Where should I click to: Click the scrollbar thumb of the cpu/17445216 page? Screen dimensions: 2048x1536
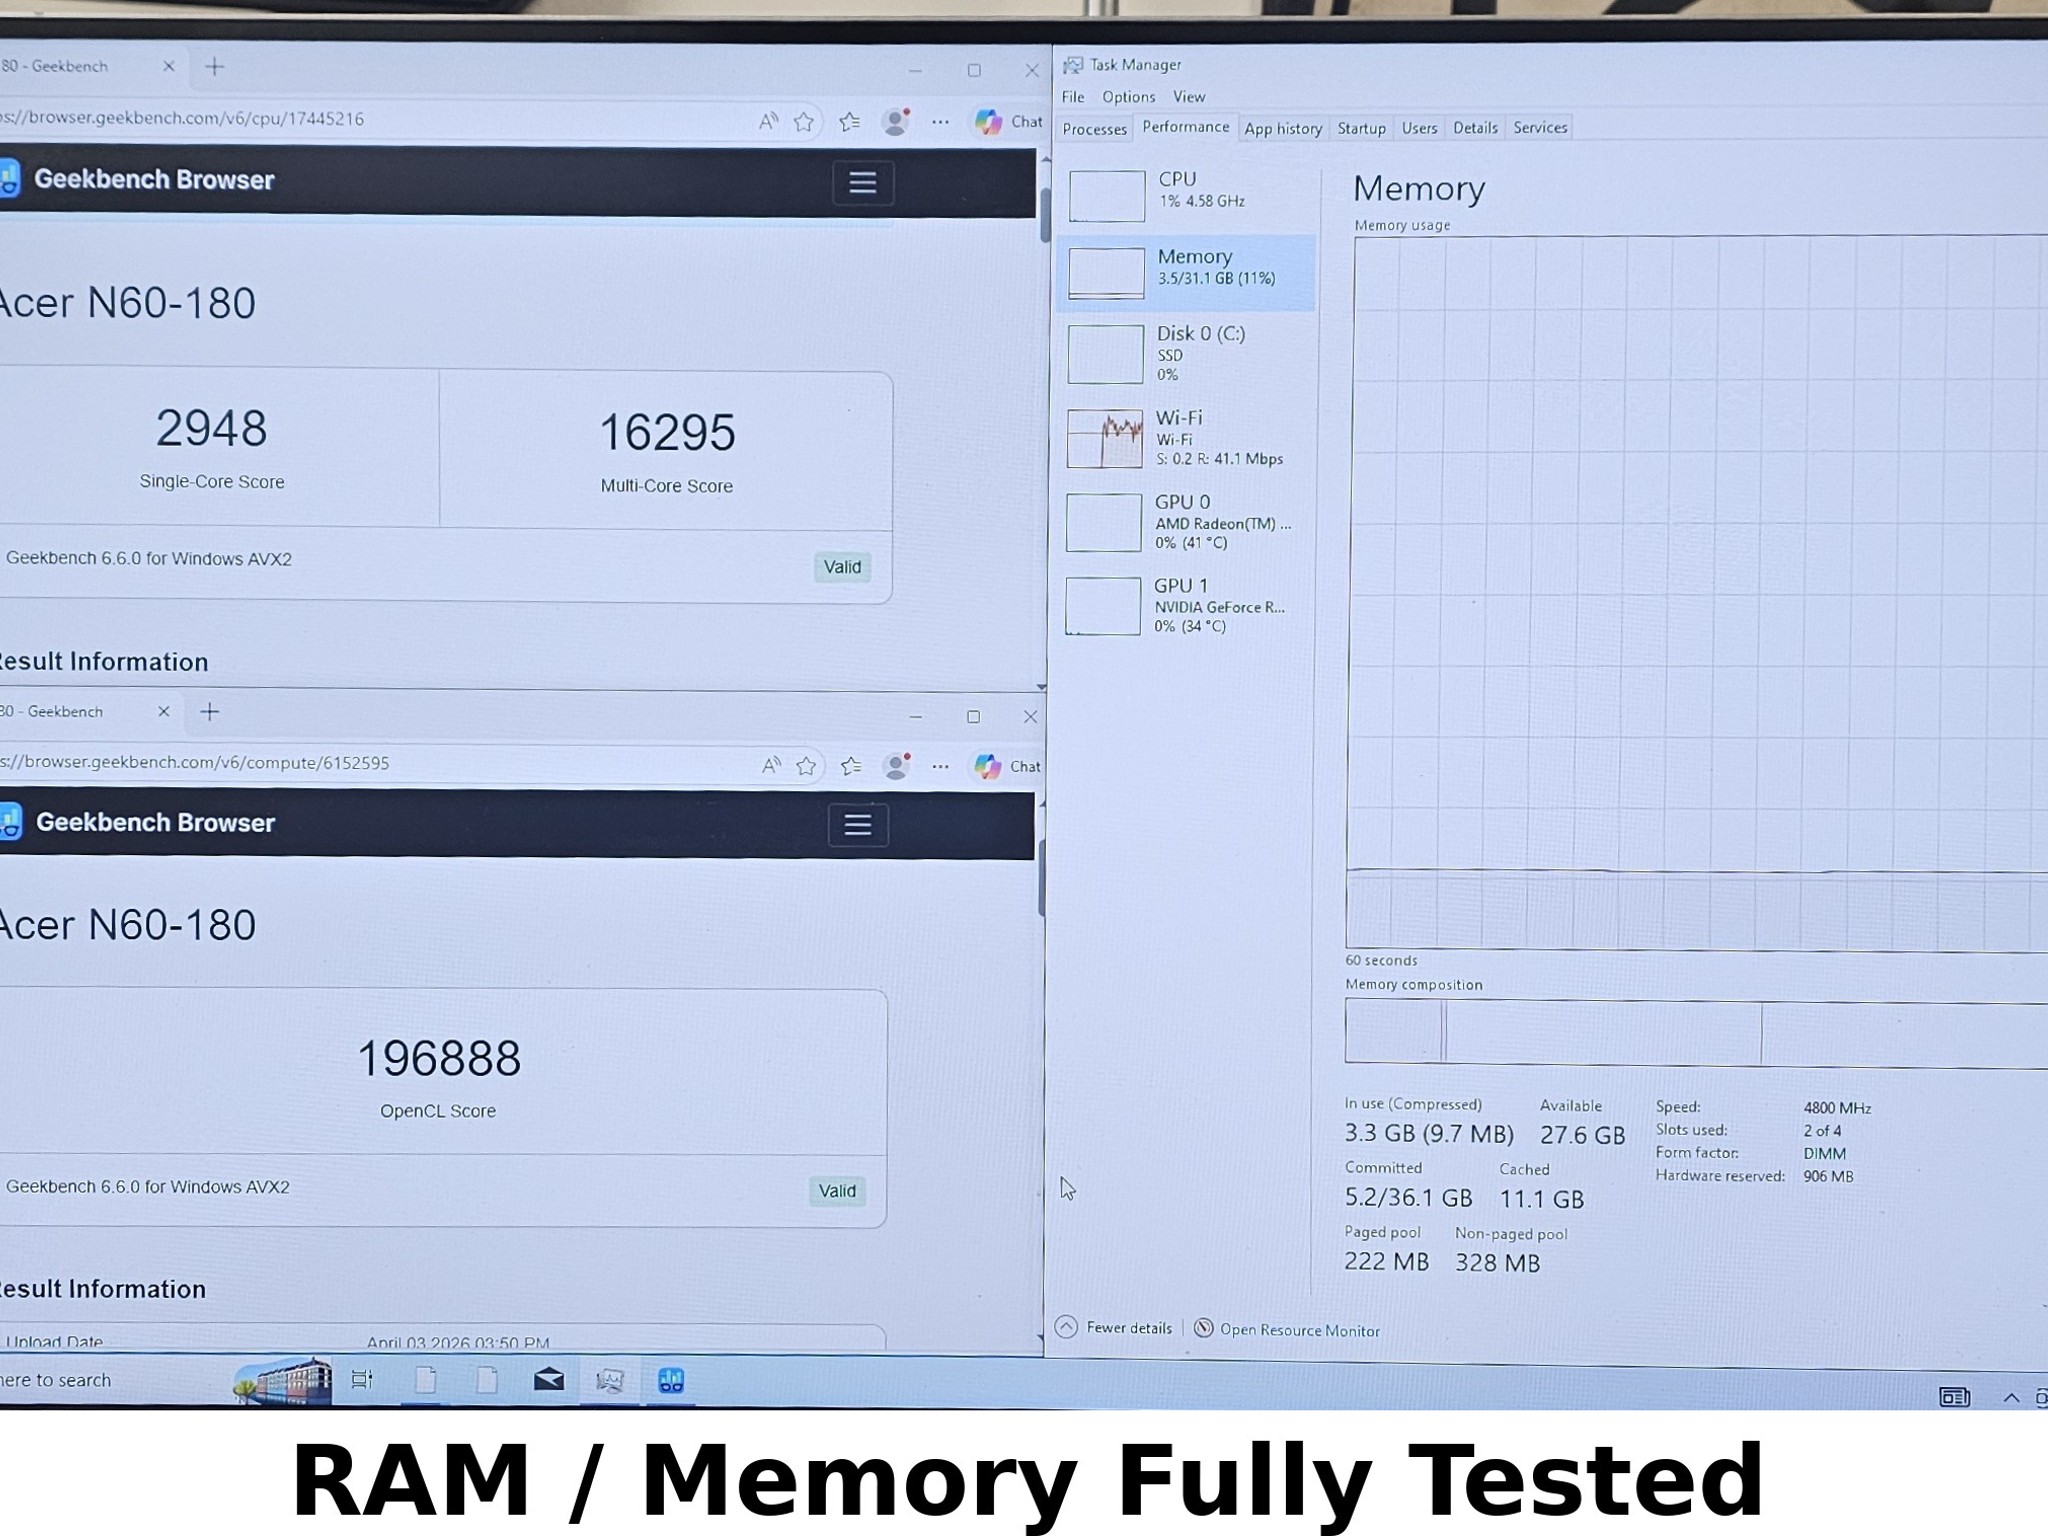(1045, 214)
